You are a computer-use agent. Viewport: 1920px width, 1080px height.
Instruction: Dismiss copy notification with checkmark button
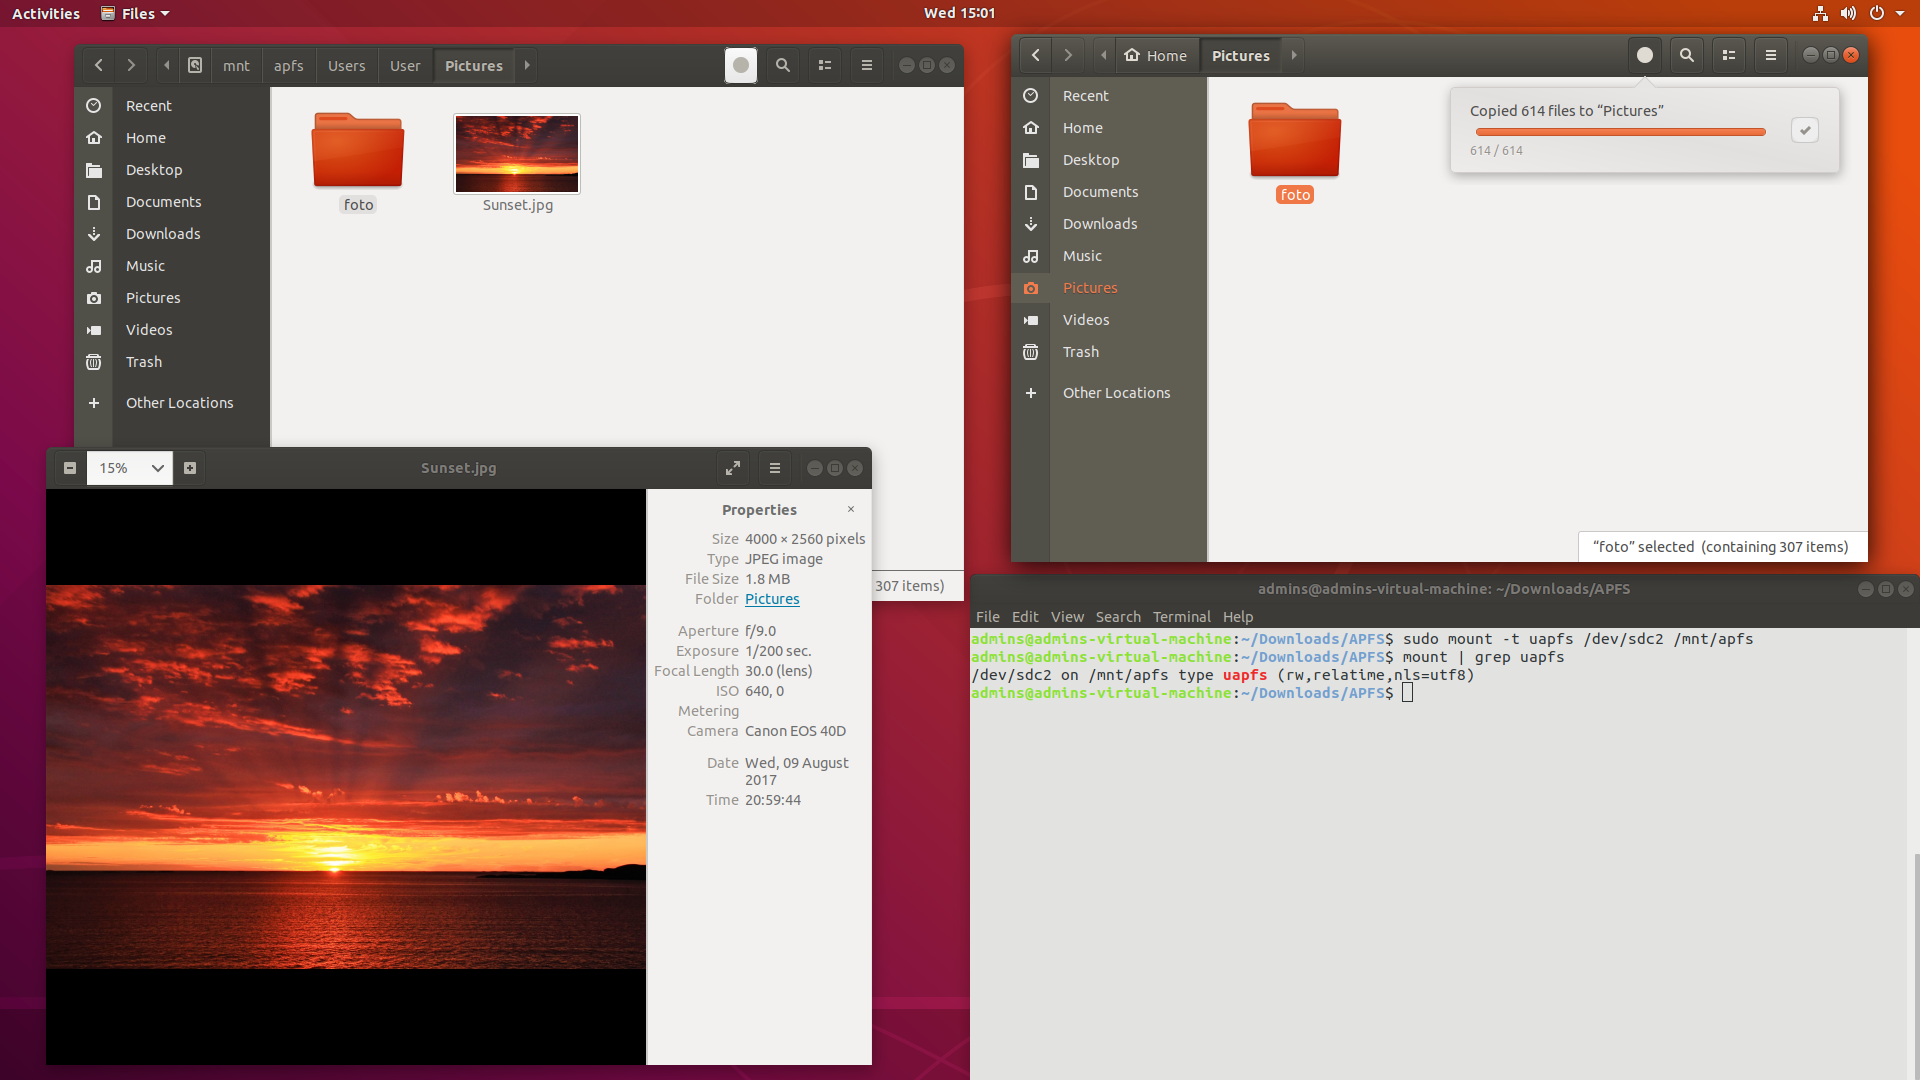coord(1805,130)
